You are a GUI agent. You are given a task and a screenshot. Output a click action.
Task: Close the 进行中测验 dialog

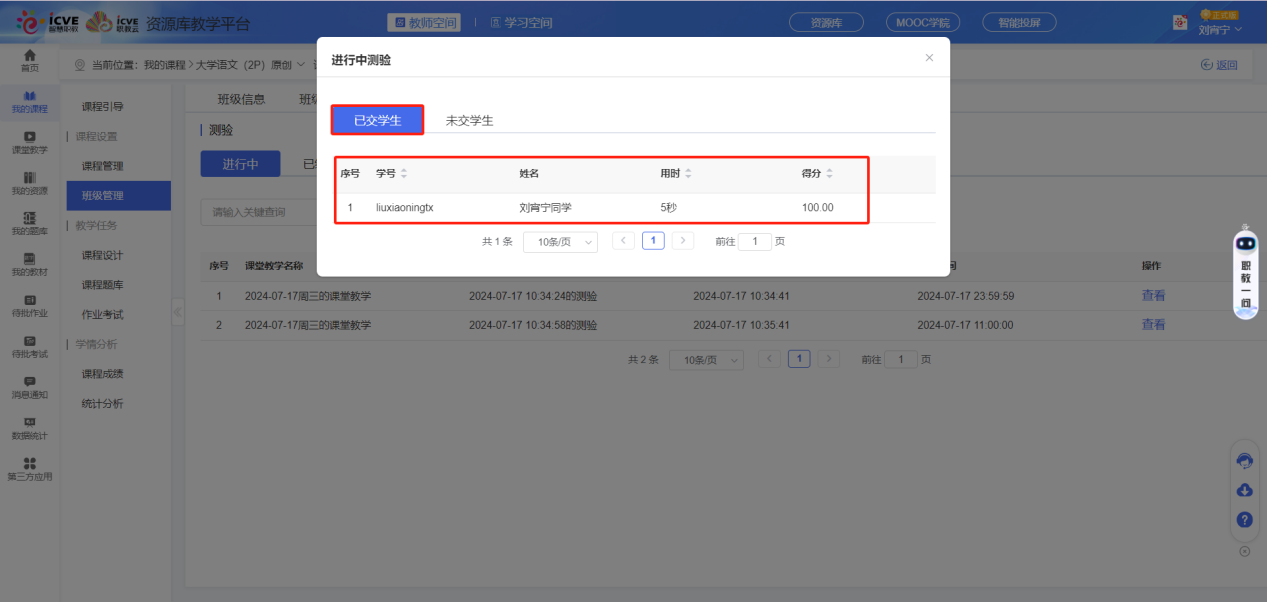tap(929, 58)
